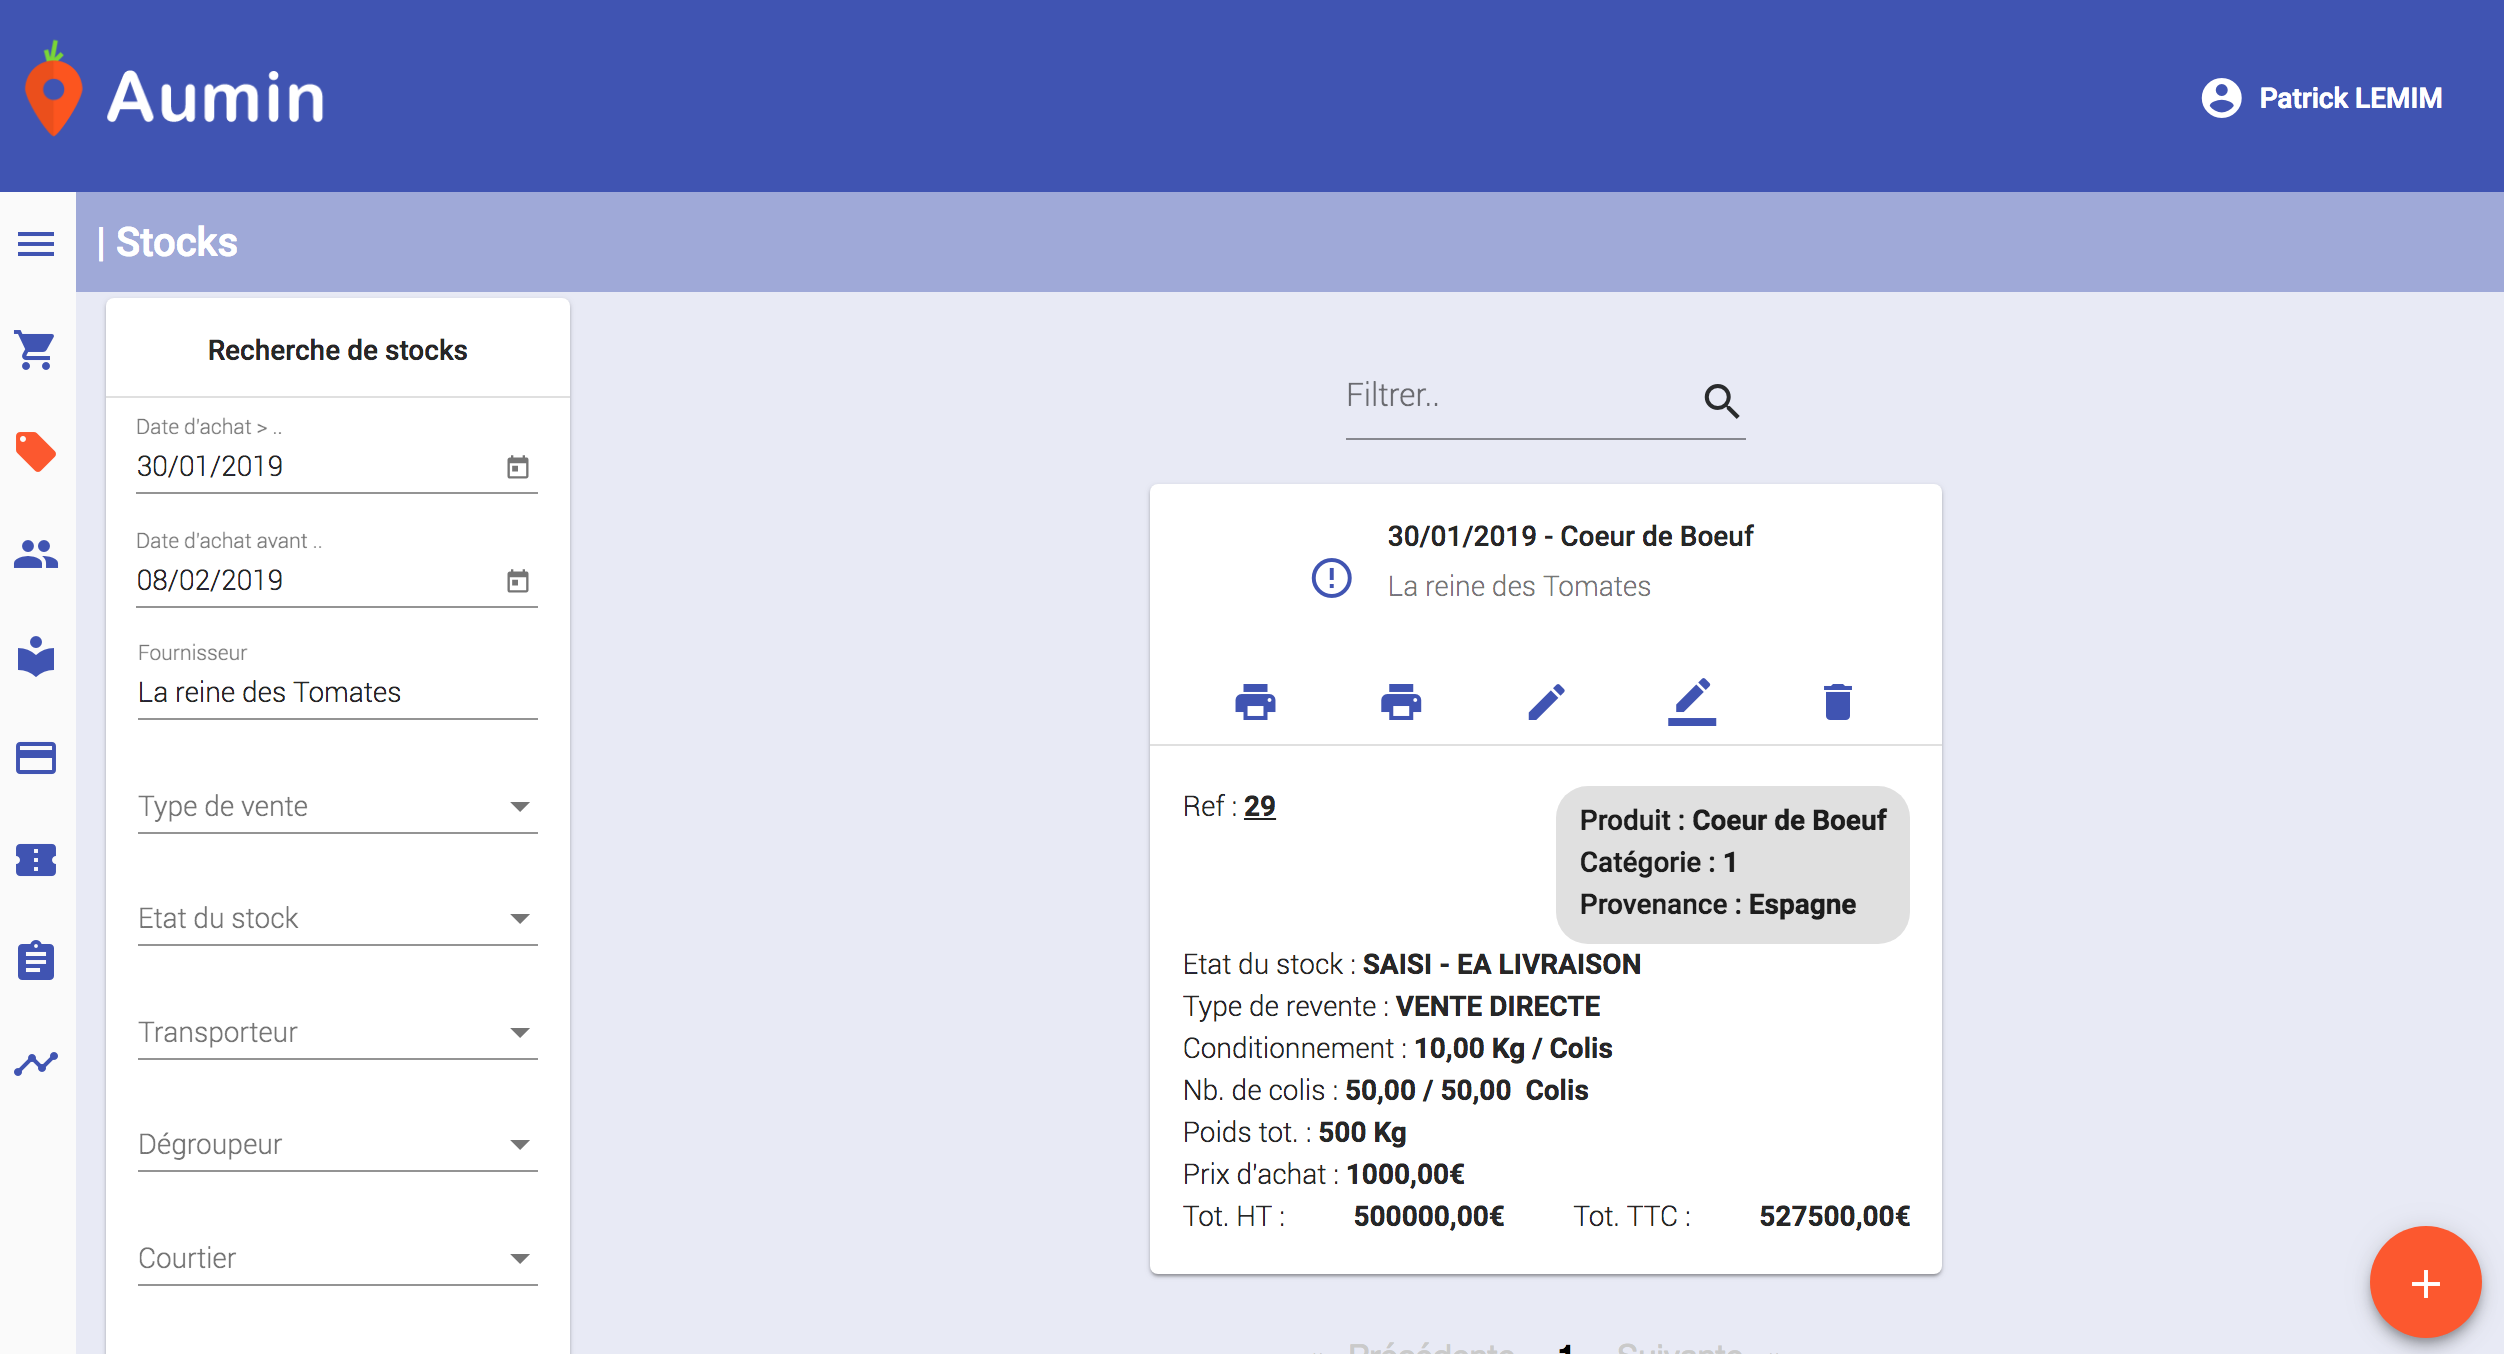2504x1354 pixels.
Task: Open the Courtier dropdown
Action: (x=338, y=1258)
